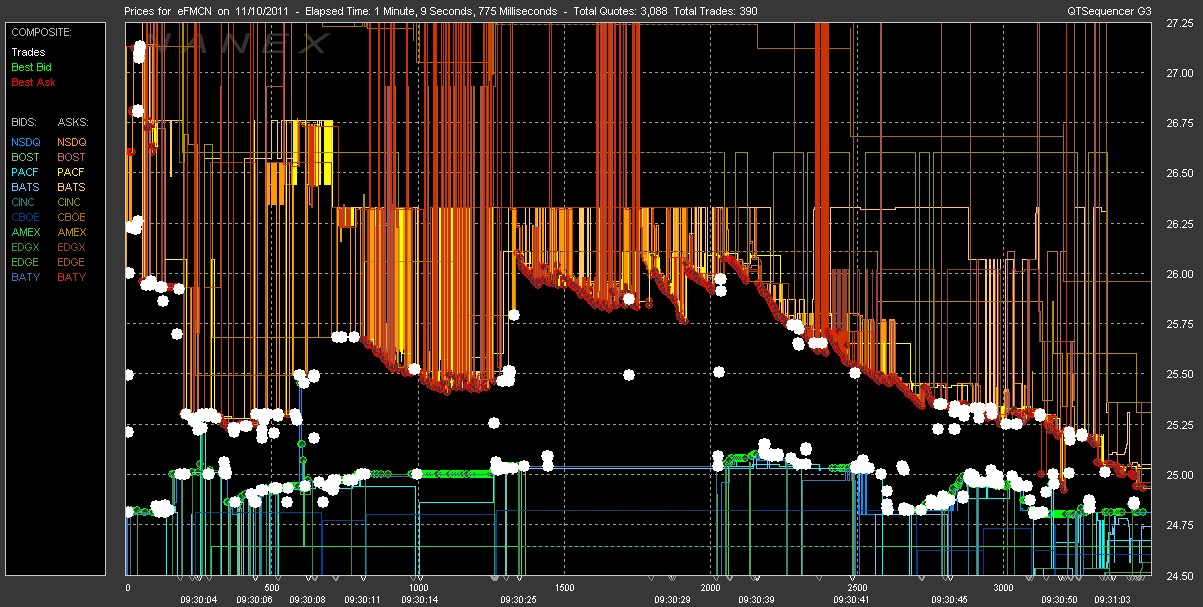Image resolution: width=1203 pixels, height=607 pixels.
Task: Select BATY in the ASKS column
Action: tap(72, 277)
